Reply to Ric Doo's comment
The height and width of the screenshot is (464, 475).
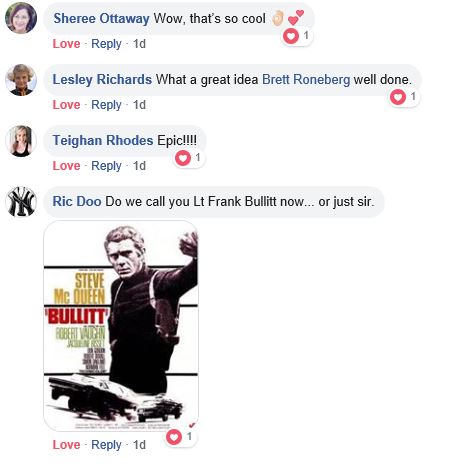pos(106,445)
